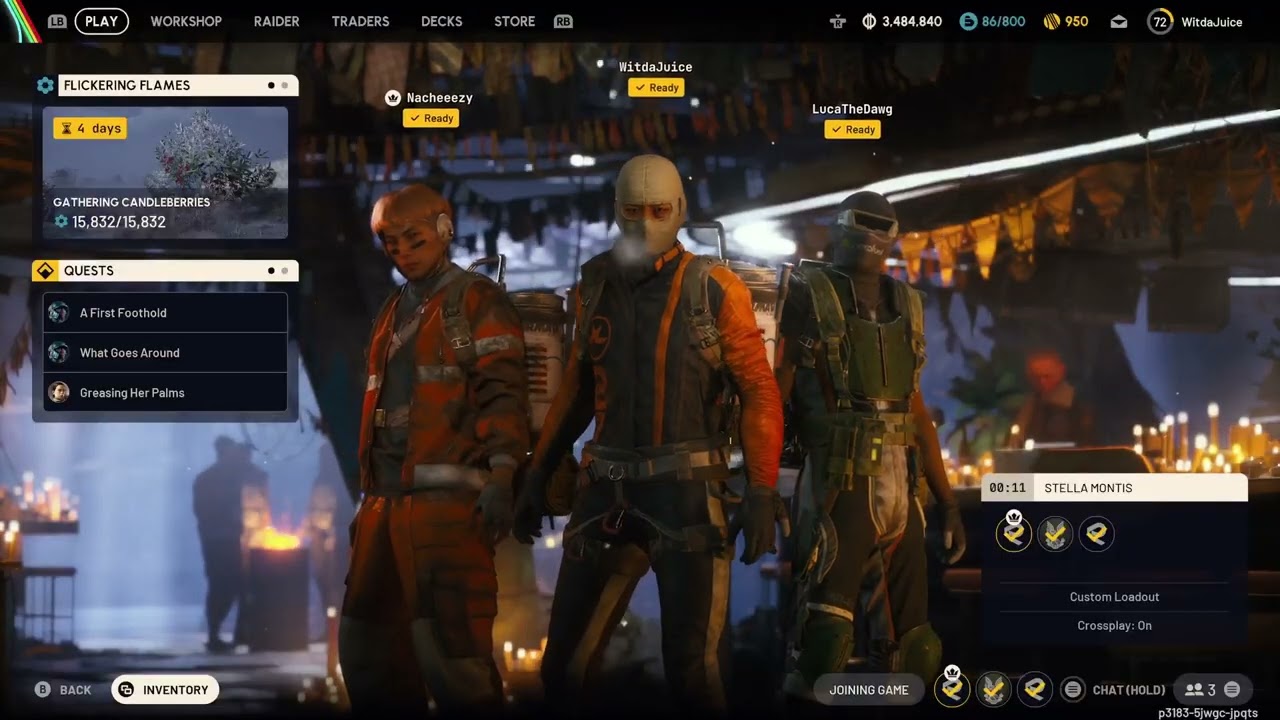The height and width of the screenshot is (720, 1280).
Task: Open the mail envelope icon
Action: tap(1118, 21)
